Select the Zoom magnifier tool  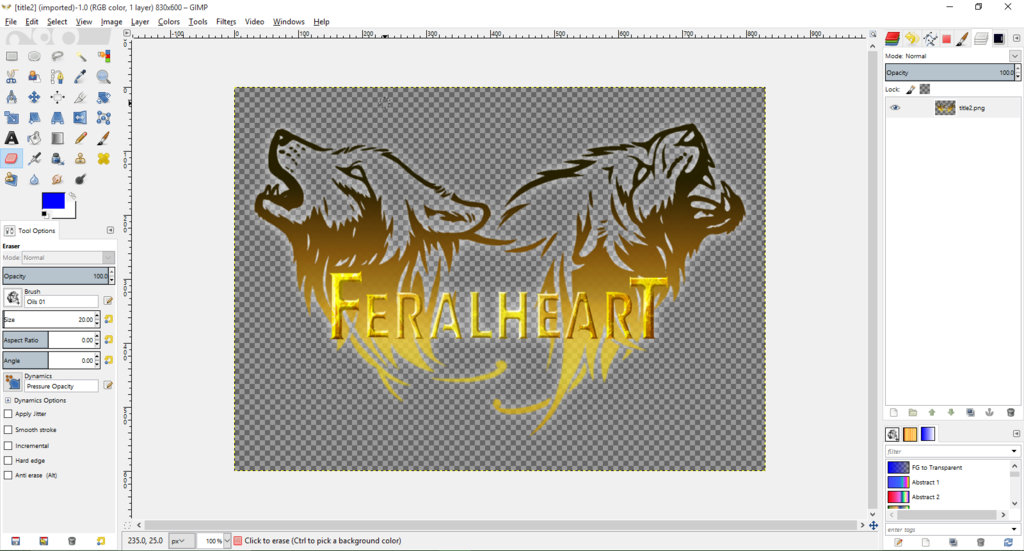(x=103, y=77)
